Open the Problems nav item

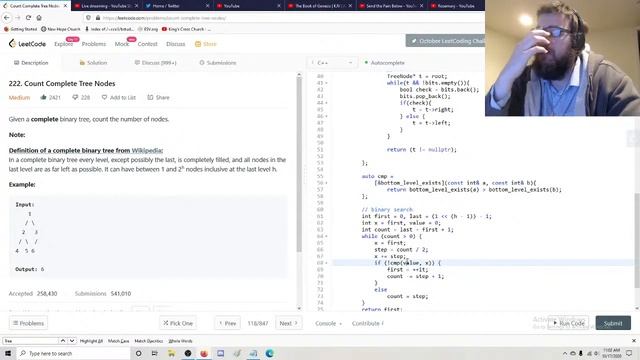point(93,44)
